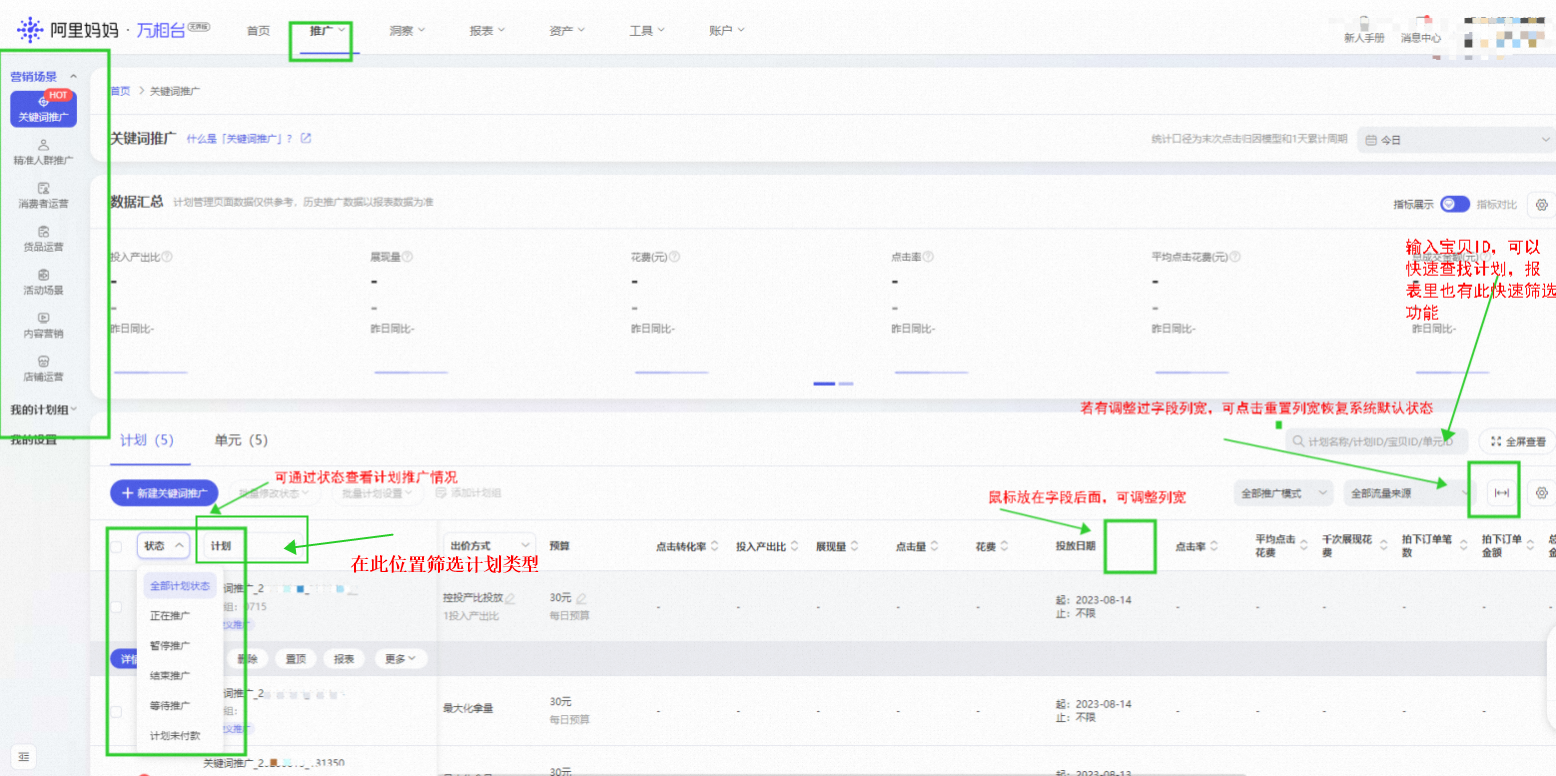Click the help icon next to 花费(元)
Screen dimensions: 1556x776
673,257
